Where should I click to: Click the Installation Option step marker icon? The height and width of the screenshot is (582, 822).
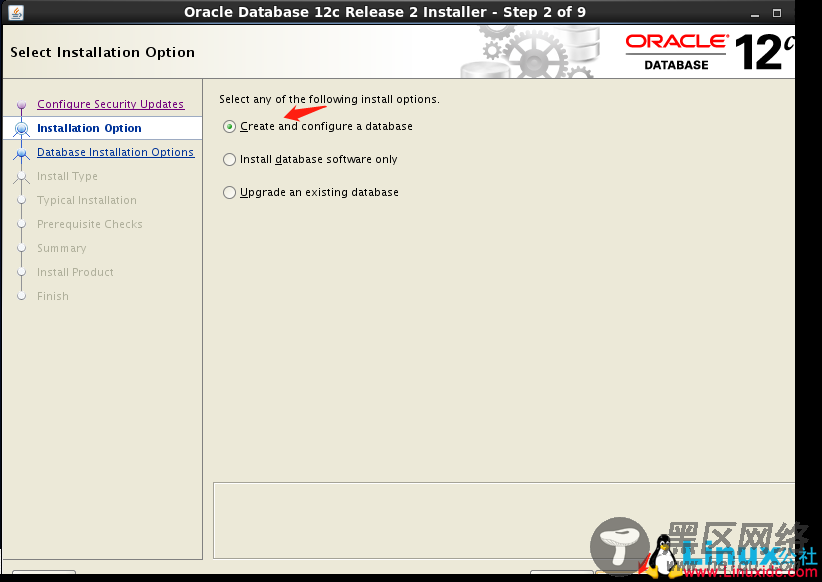pos(21,128)
